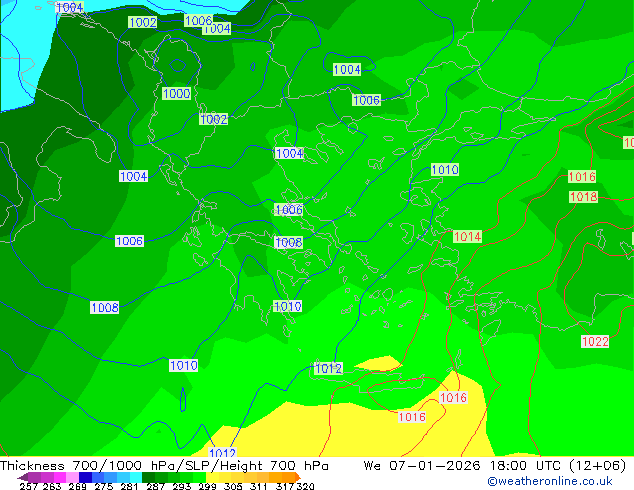Select the cyan swatch in the color scale

(136, 477)
